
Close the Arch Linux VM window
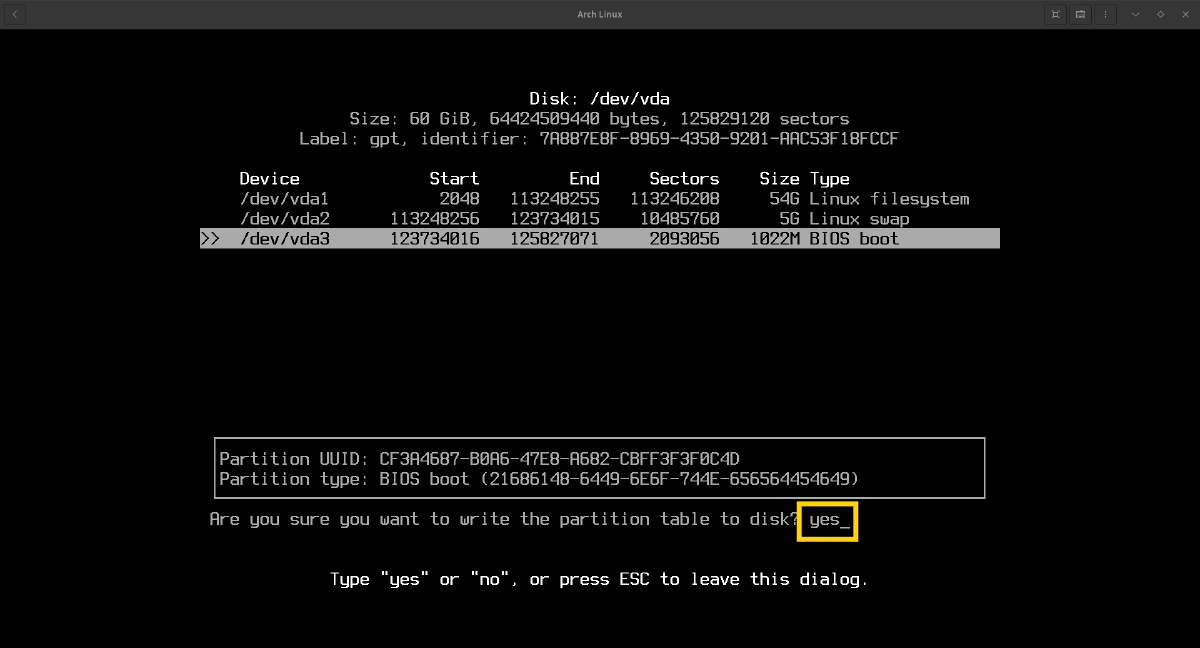pyautogui.click(x=1184, y=14)
